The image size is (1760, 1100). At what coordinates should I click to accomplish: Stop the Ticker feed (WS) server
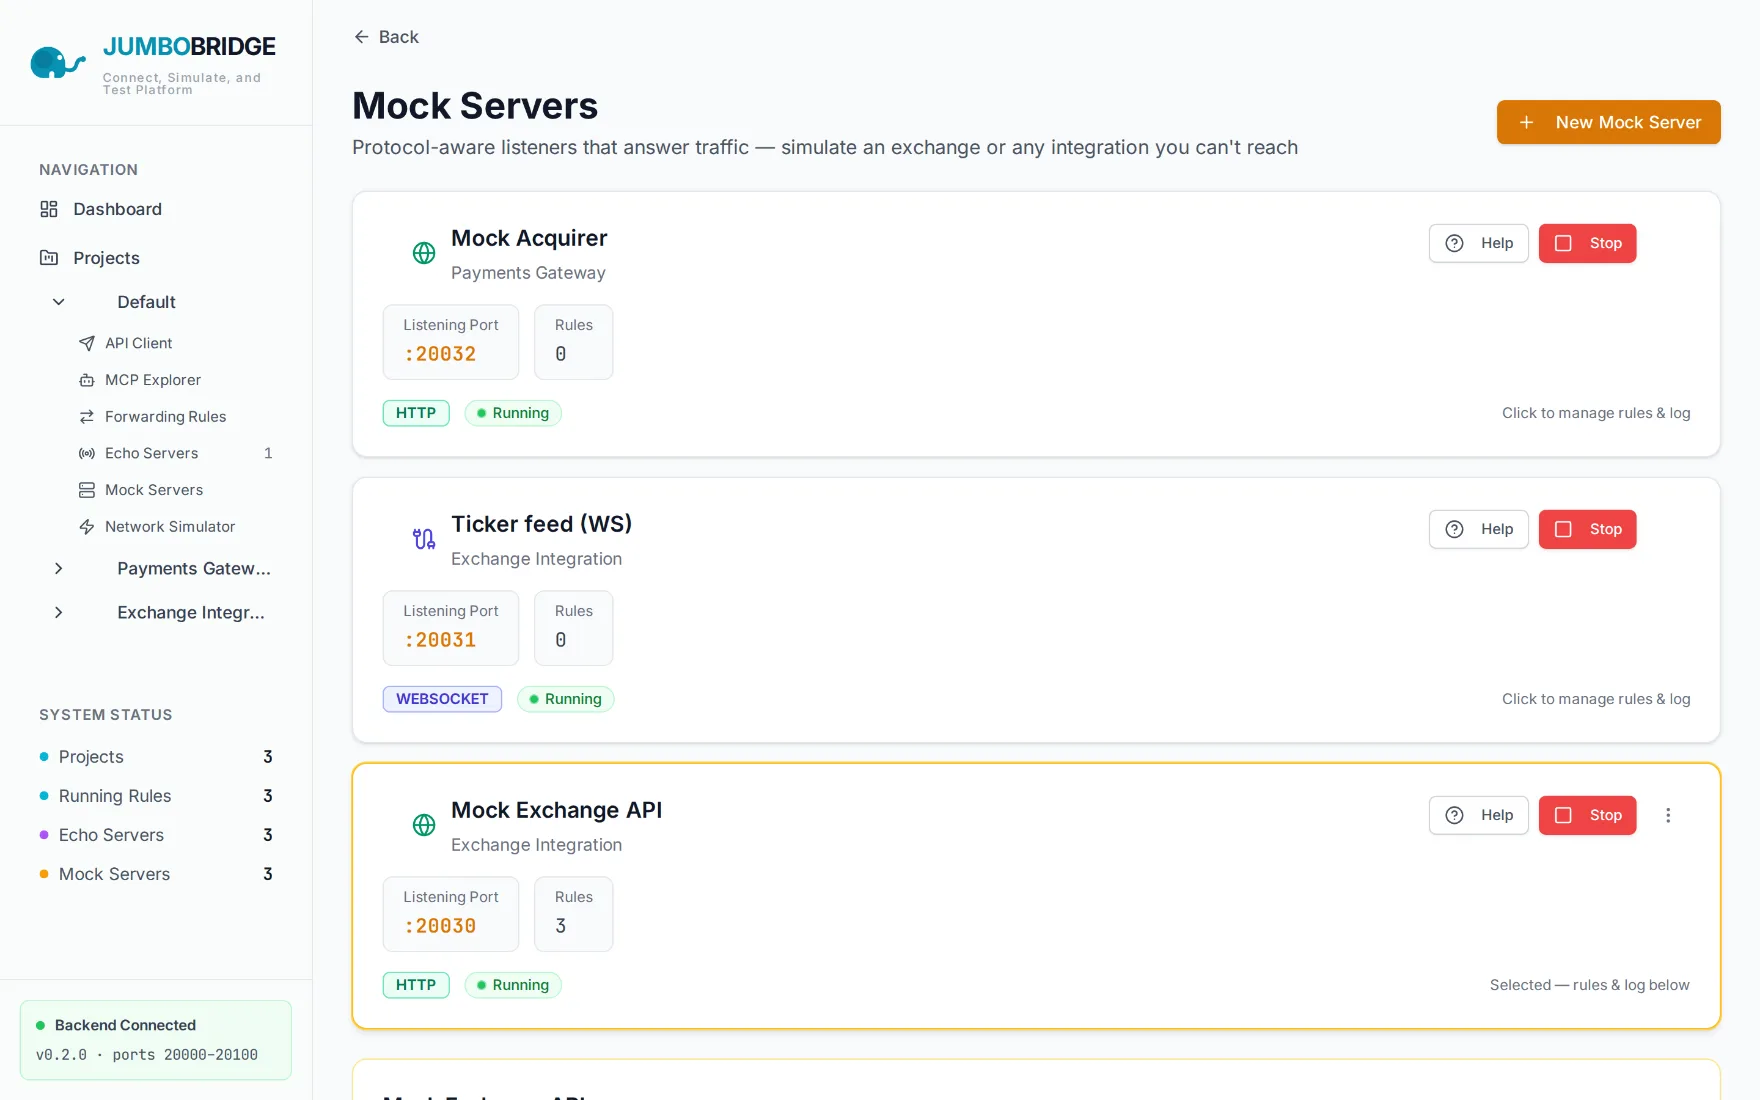(x=1587, y=529)
